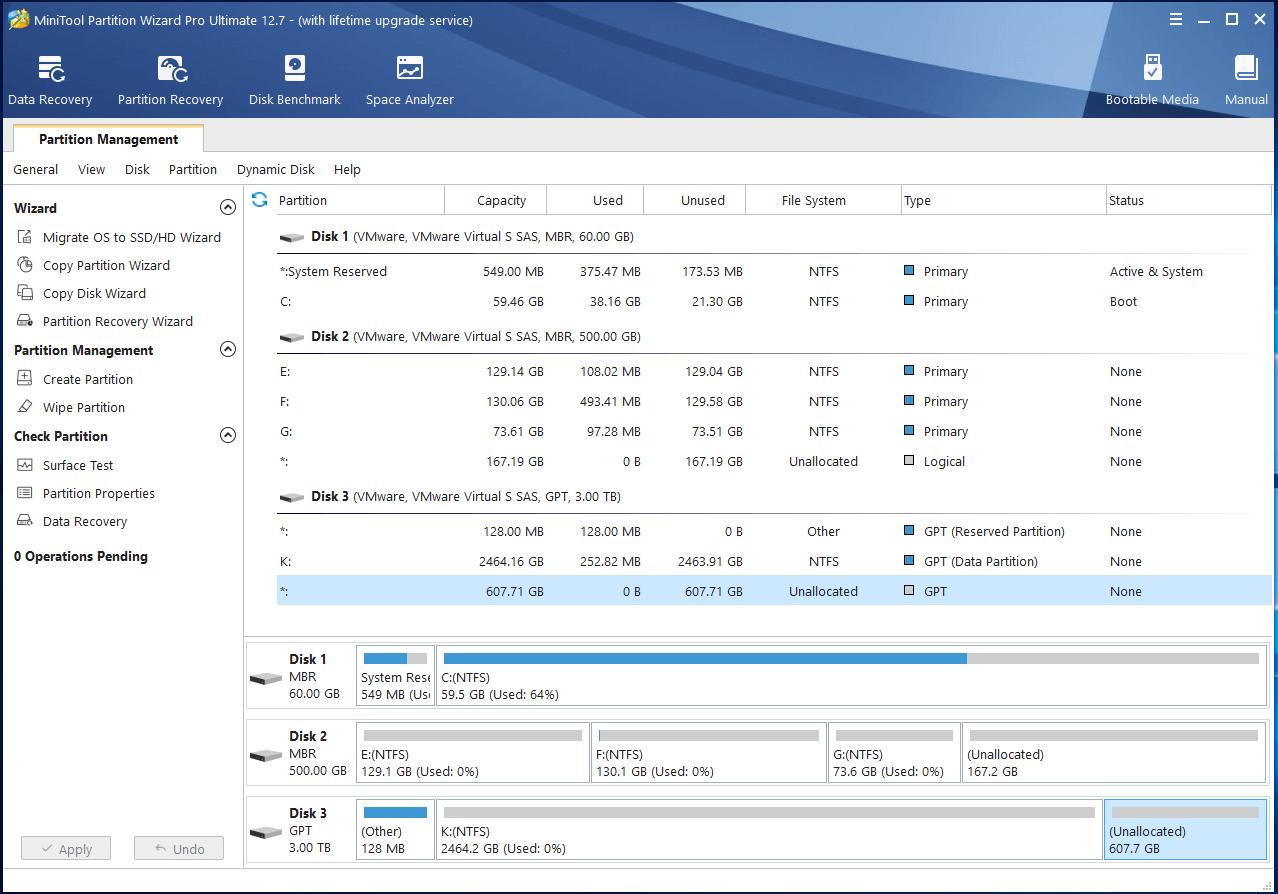Collapse the Check Partition section
Viewport: 1278px width, 894px height.
tap(228, 436)
